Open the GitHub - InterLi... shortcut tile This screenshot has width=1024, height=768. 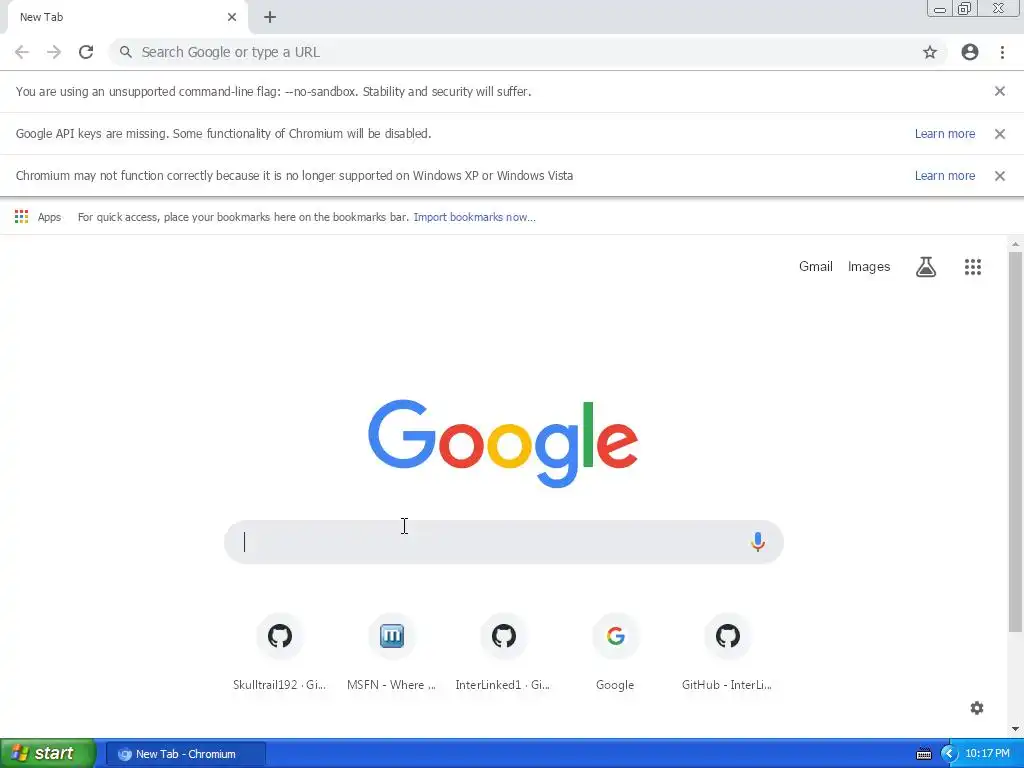pyautogui.click(x=728, y=652)
